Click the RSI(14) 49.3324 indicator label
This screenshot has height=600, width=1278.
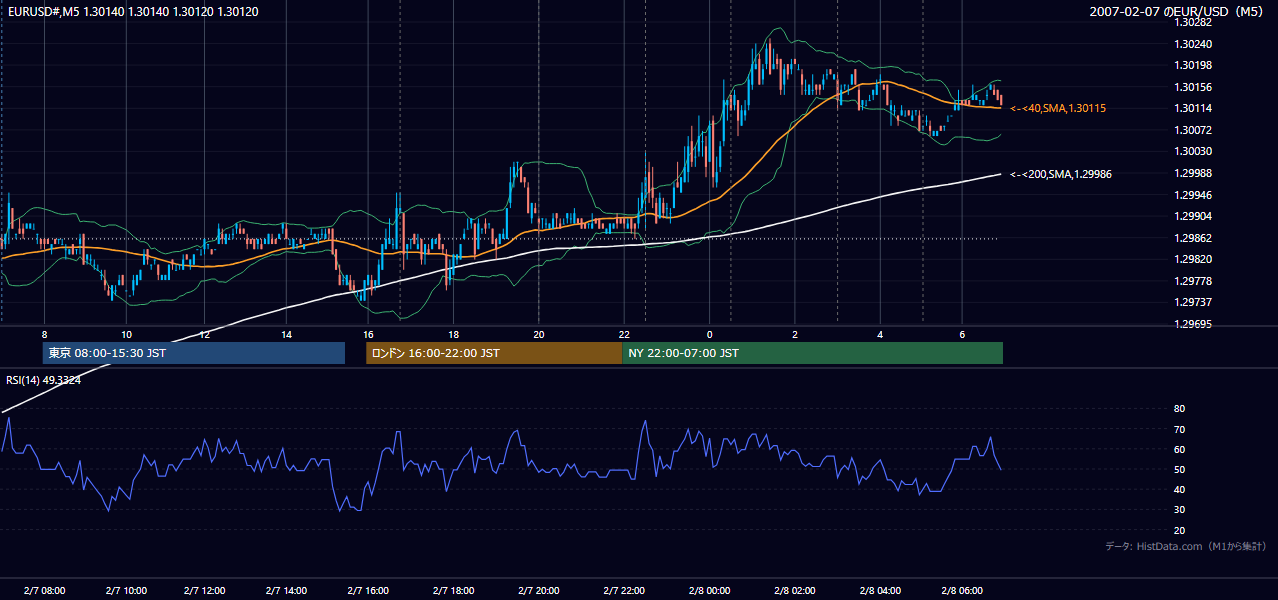(44, 380)
